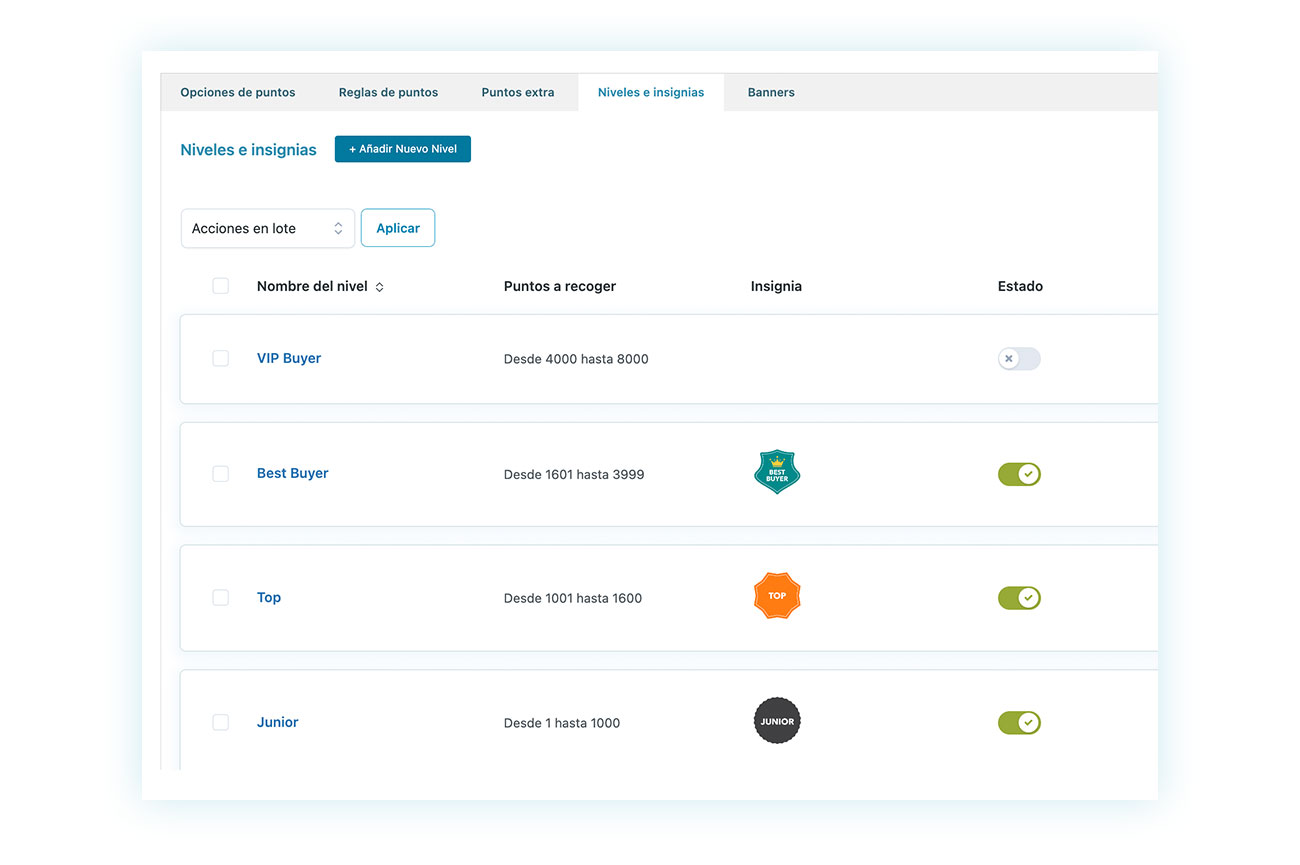Image resolution: width=1300 pixels, height=865 pixels.
Task: Click the Niveles e insignias page heading
Action: pos(248,150)
